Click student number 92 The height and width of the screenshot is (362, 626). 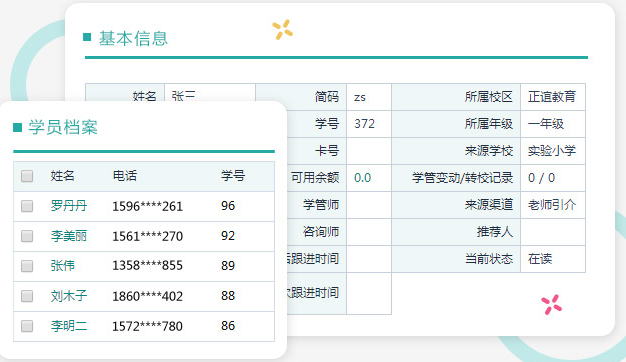tap(228, 236)
